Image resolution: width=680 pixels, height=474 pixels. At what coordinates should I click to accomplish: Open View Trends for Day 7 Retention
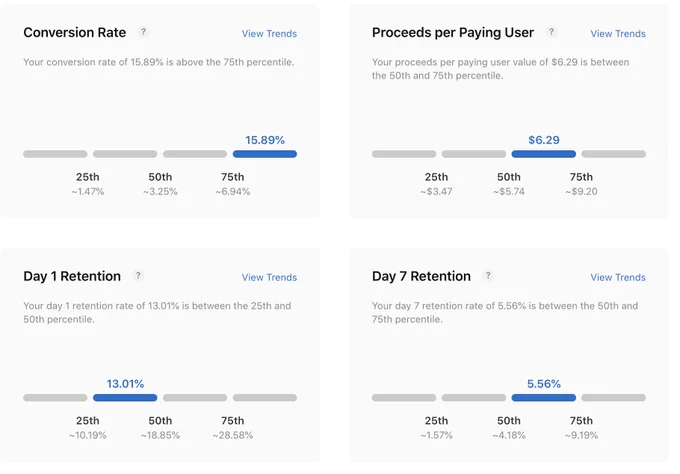(618, 278)
